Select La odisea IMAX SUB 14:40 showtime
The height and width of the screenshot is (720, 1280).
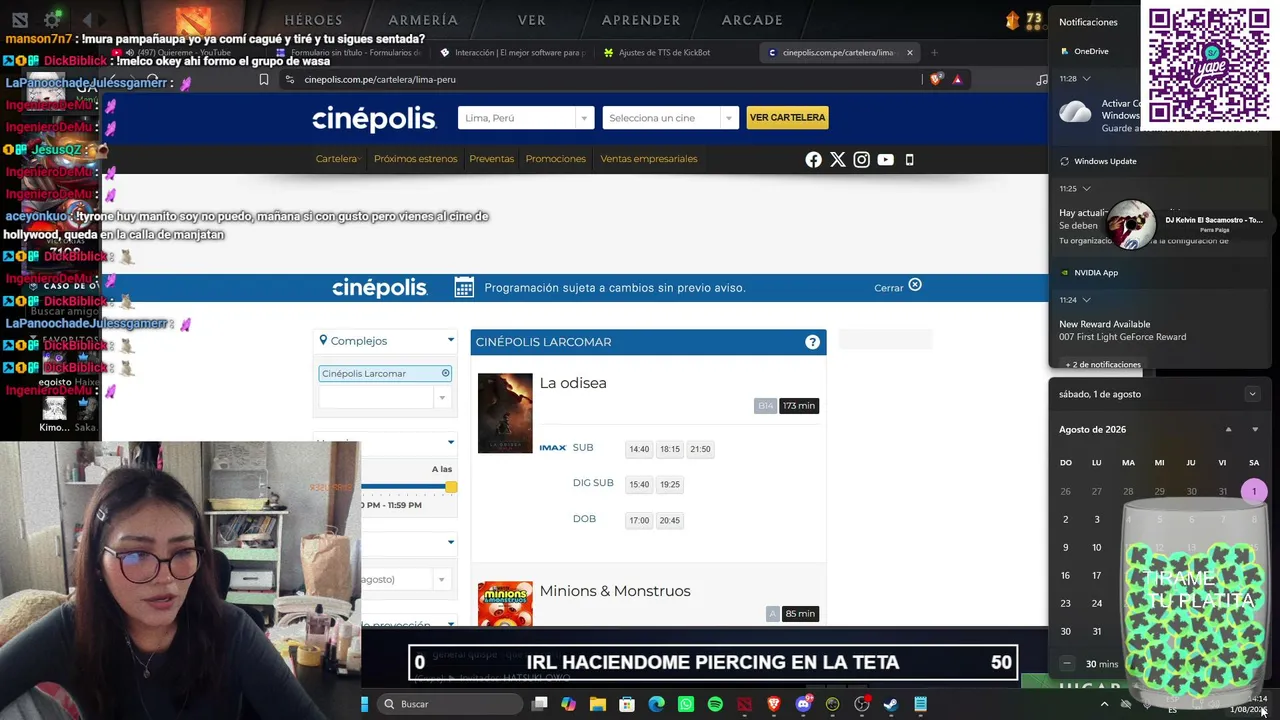pos(639,449)
